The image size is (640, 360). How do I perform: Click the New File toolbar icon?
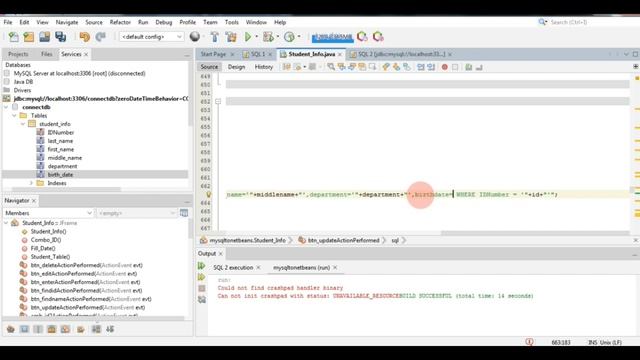[13, 37]
